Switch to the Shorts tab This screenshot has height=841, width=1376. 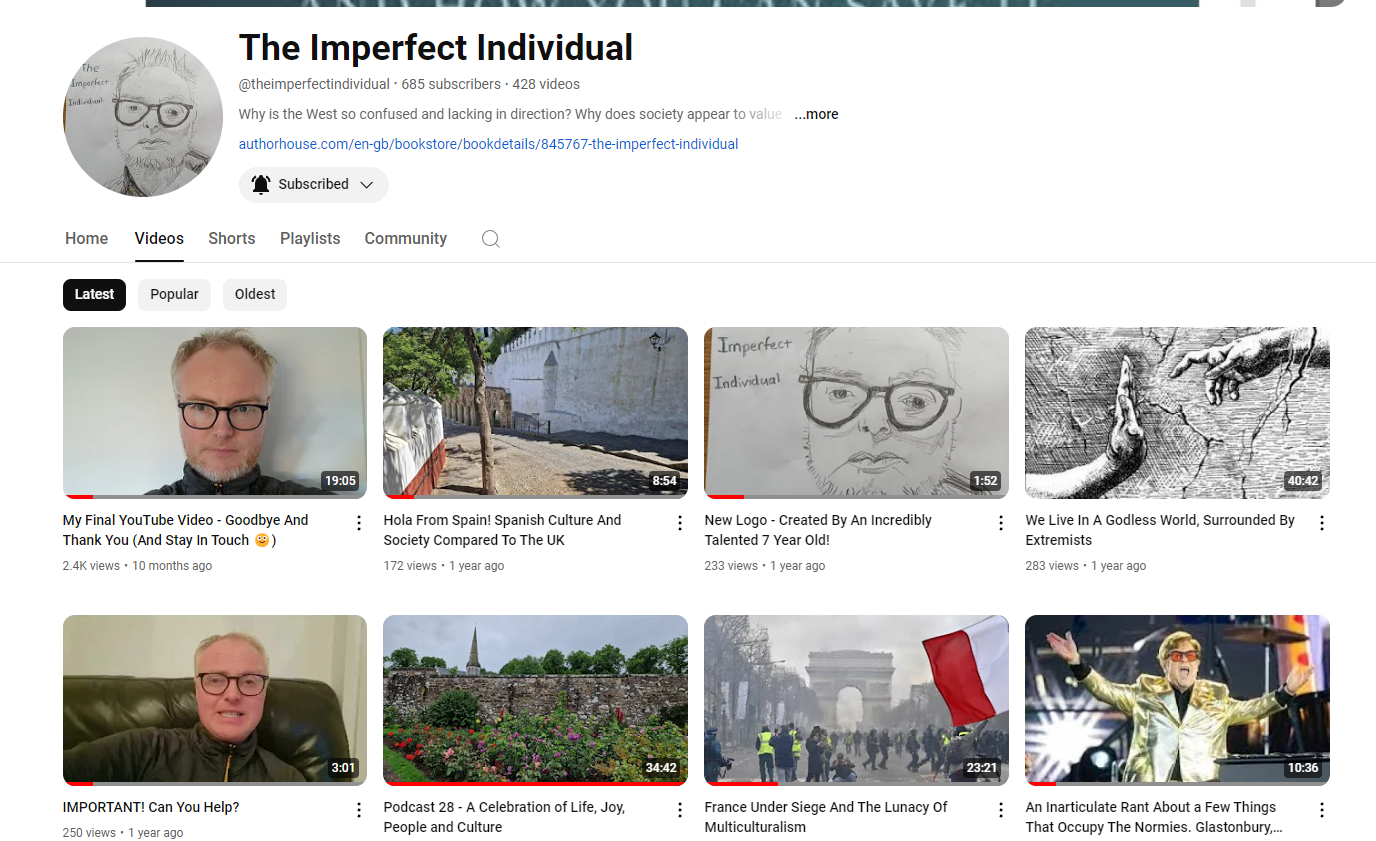231,239
